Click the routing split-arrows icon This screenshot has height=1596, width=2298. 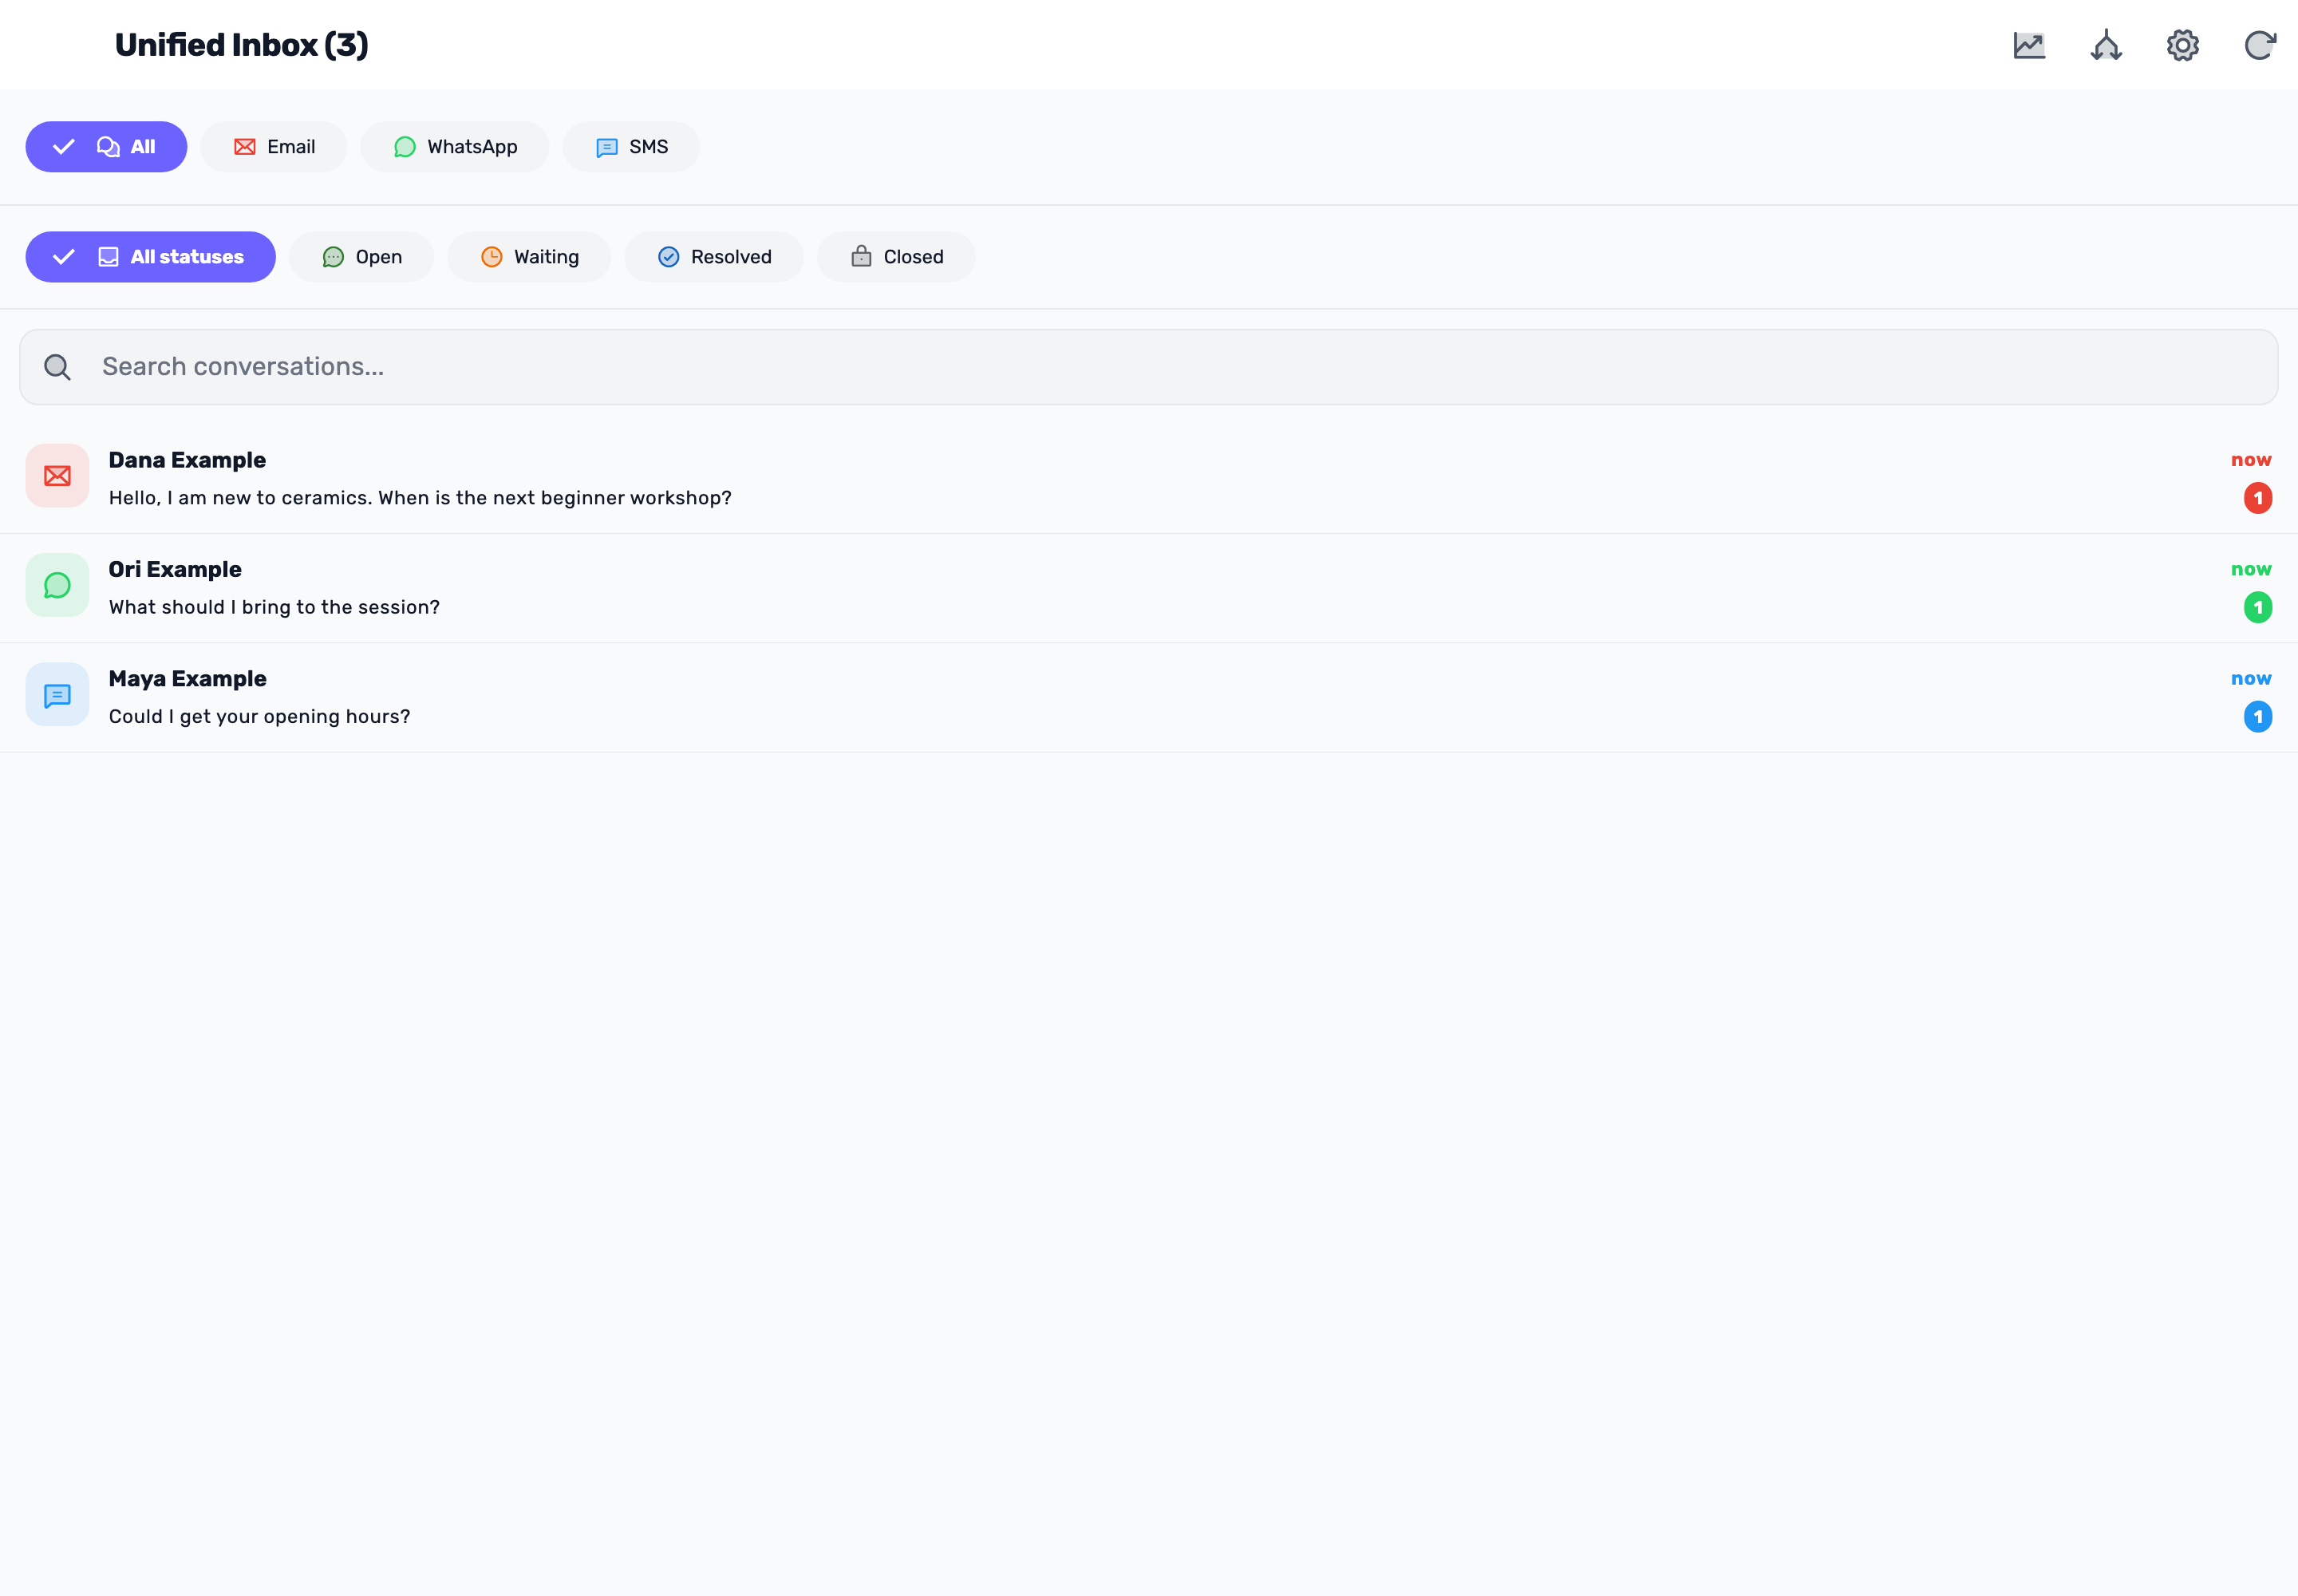pos(2106,45)
